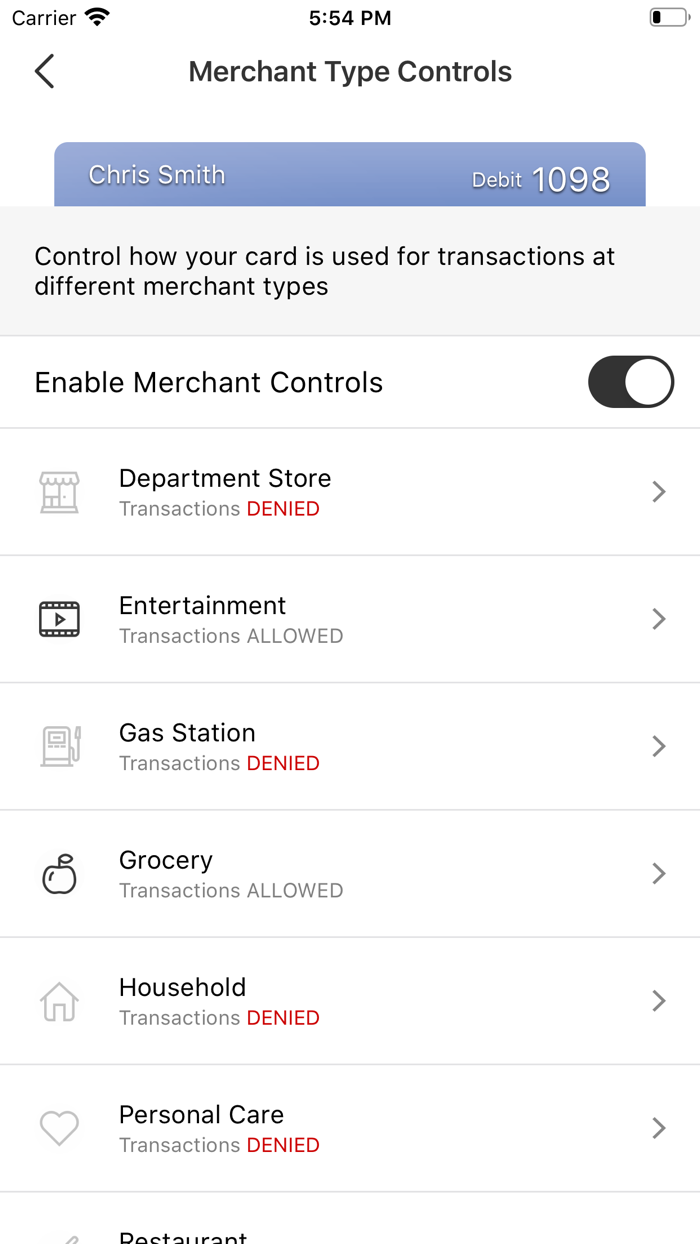Expand the Department Store details chevron
Screen dimensions: 700x1244
coord(658,491)
